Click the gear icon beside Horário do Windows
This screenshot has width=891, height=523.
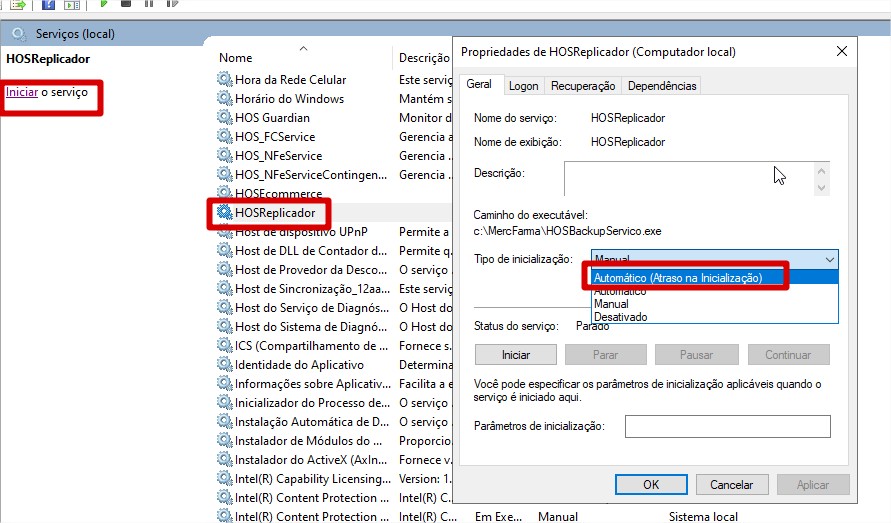pyautogui.click(x=225, y=99)
